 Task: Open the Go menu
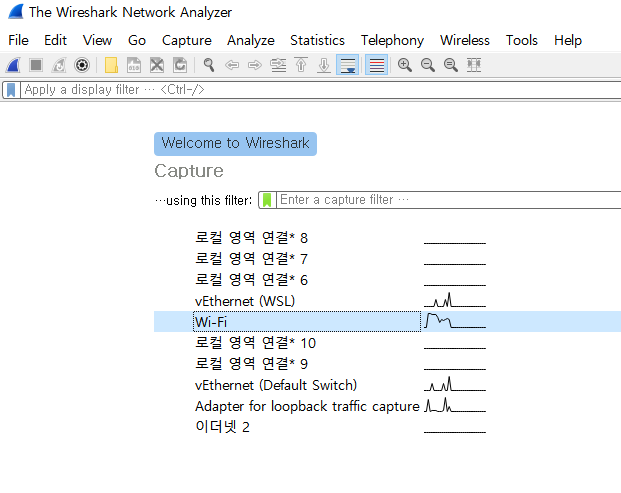point(137,40)
